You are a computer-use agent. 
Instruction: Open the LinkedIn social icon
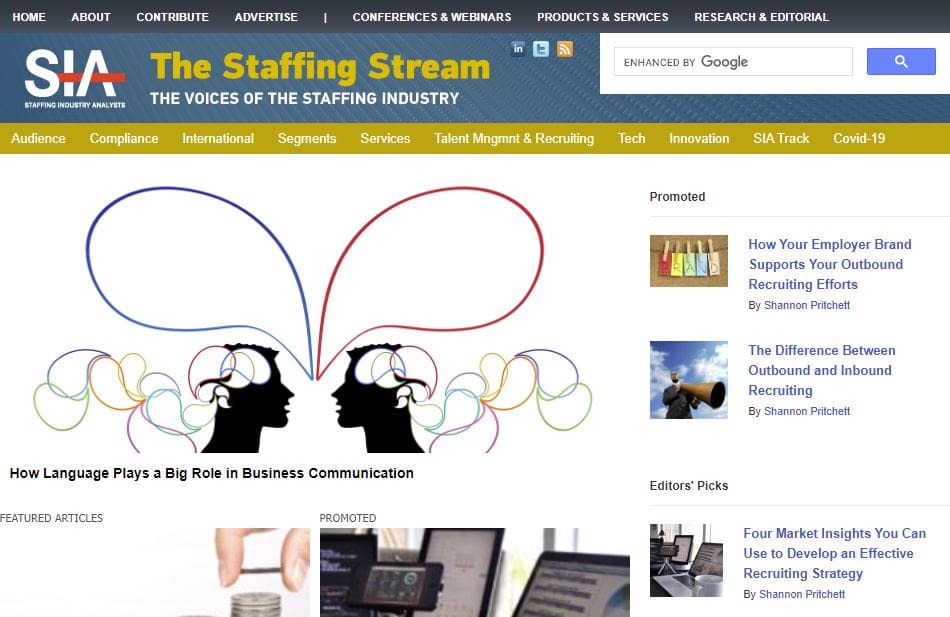pos(518,48)
